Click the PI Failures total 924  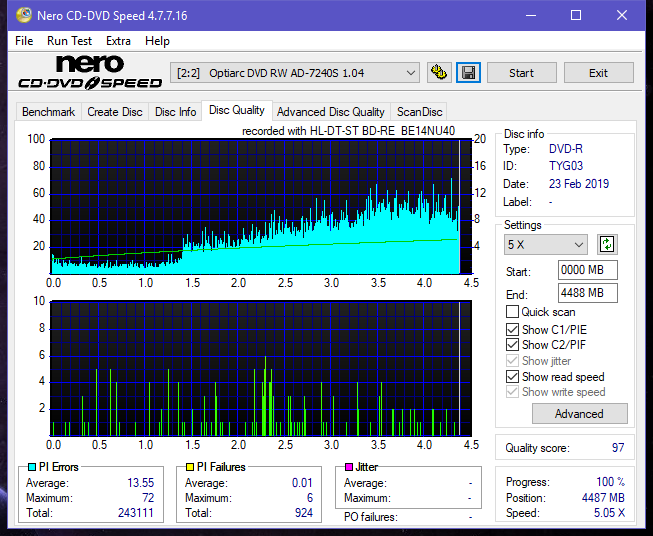pyautogui.click(x=304, y=513)
